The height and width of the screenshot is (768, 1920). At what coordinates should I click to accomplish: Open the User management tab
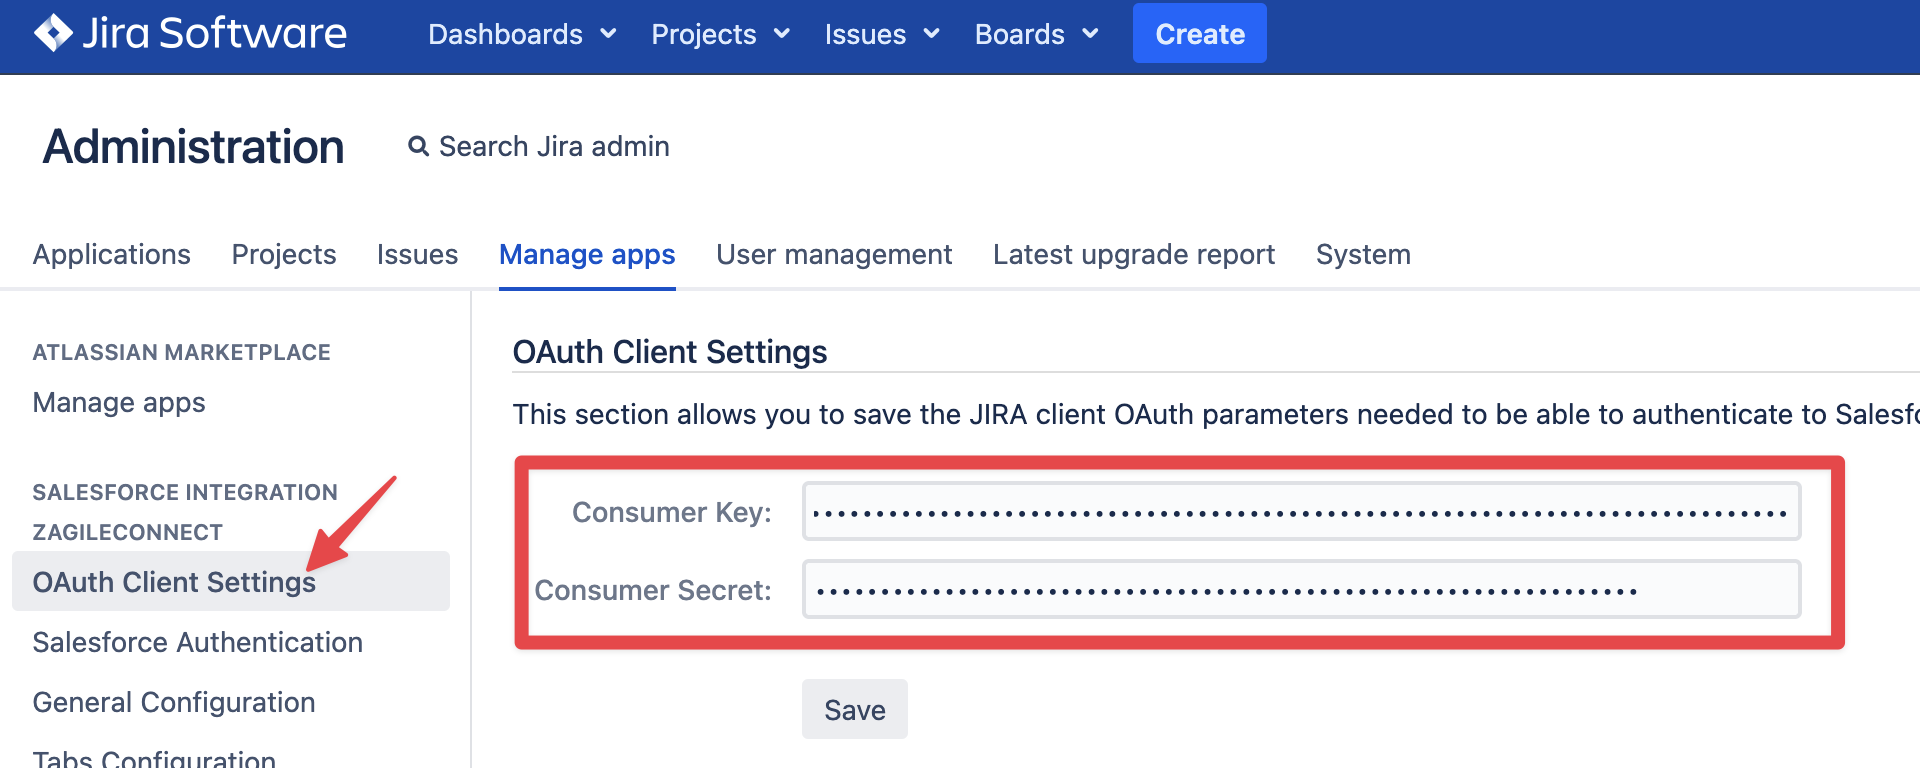pos(834,255)
